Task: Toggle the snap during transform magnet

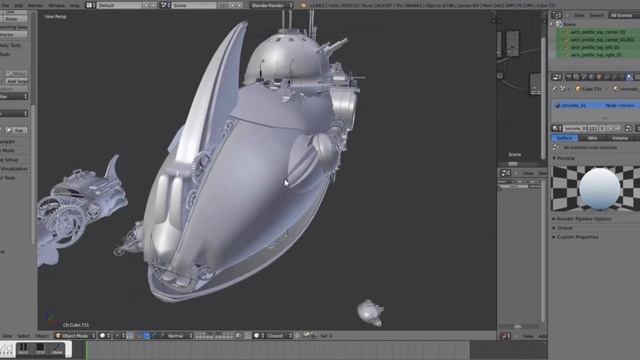Action: pyautogui.click(x=248, y=336)
